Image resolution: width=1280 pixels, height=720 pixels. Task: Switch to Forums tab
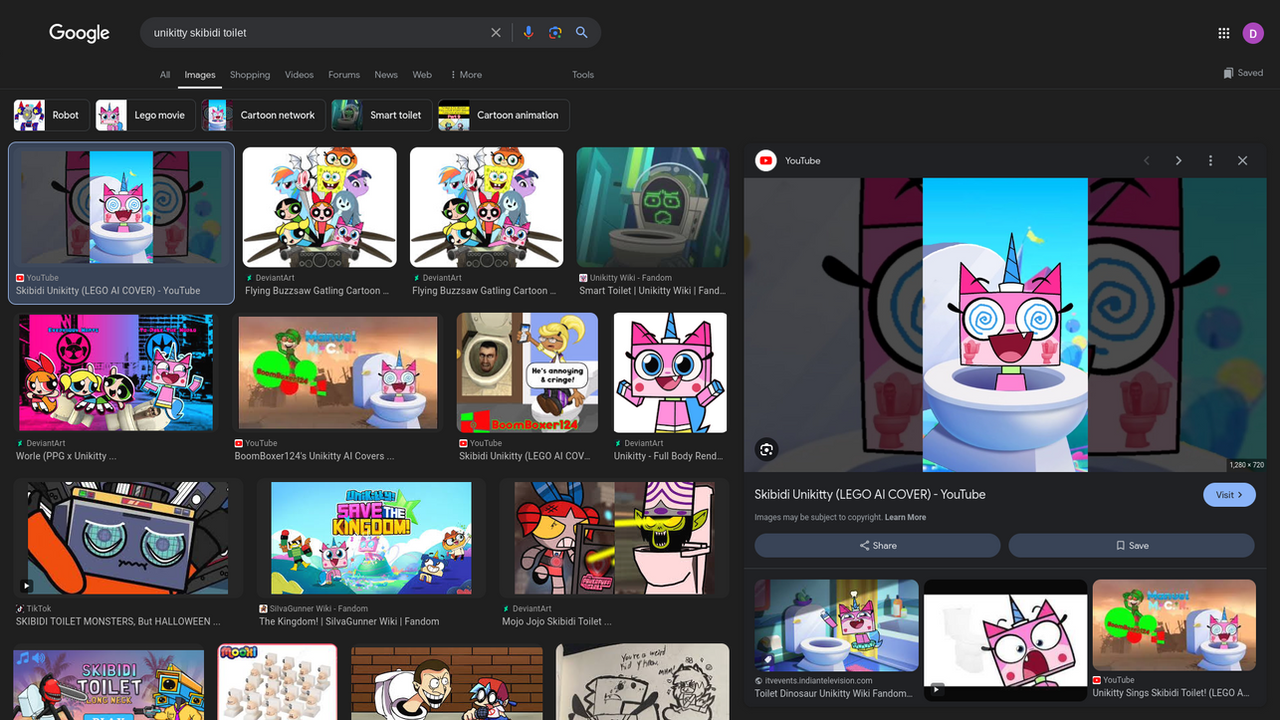344,75
